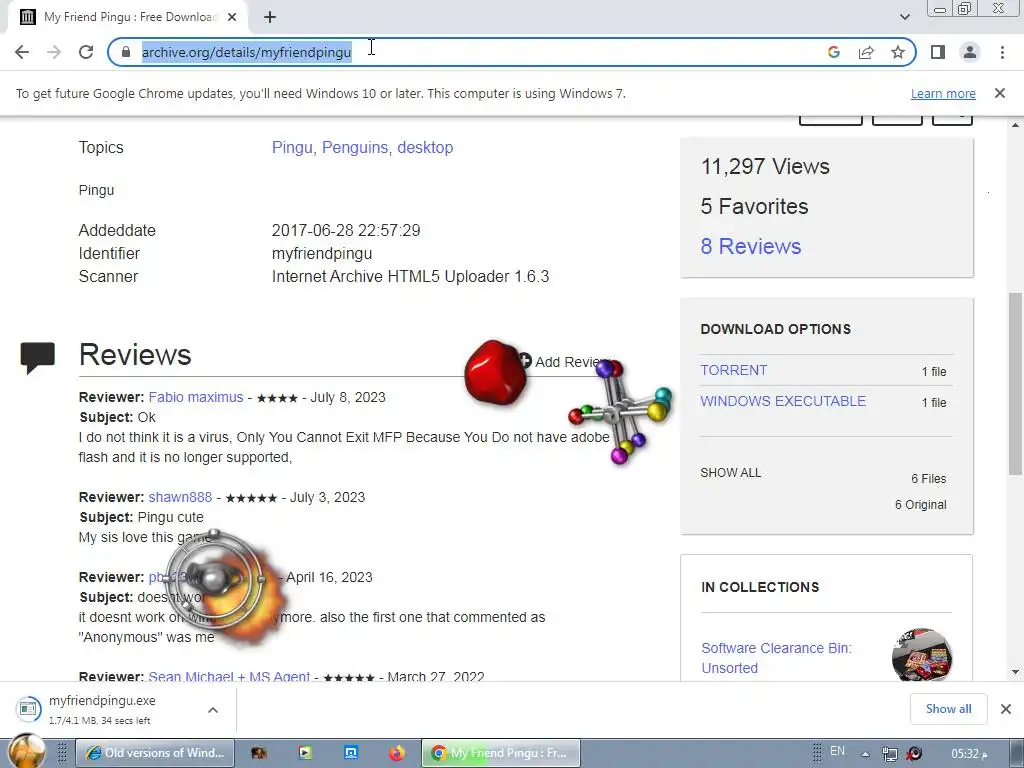Viewport: 1024px width, 768px height.
Task: Click the forward navigation arrow
Action: coord(54,52)
